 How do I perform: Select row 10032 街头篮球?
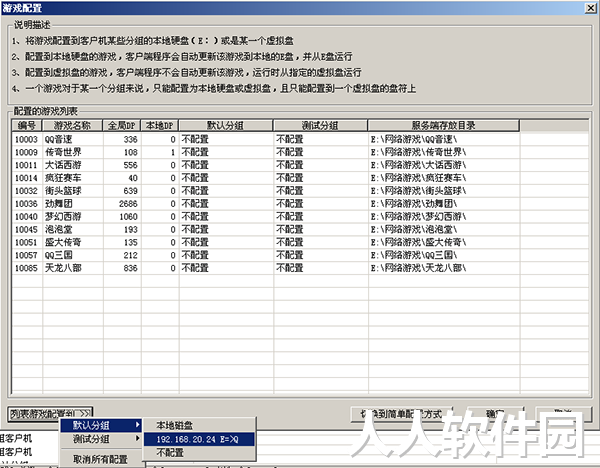click(300, 191)
